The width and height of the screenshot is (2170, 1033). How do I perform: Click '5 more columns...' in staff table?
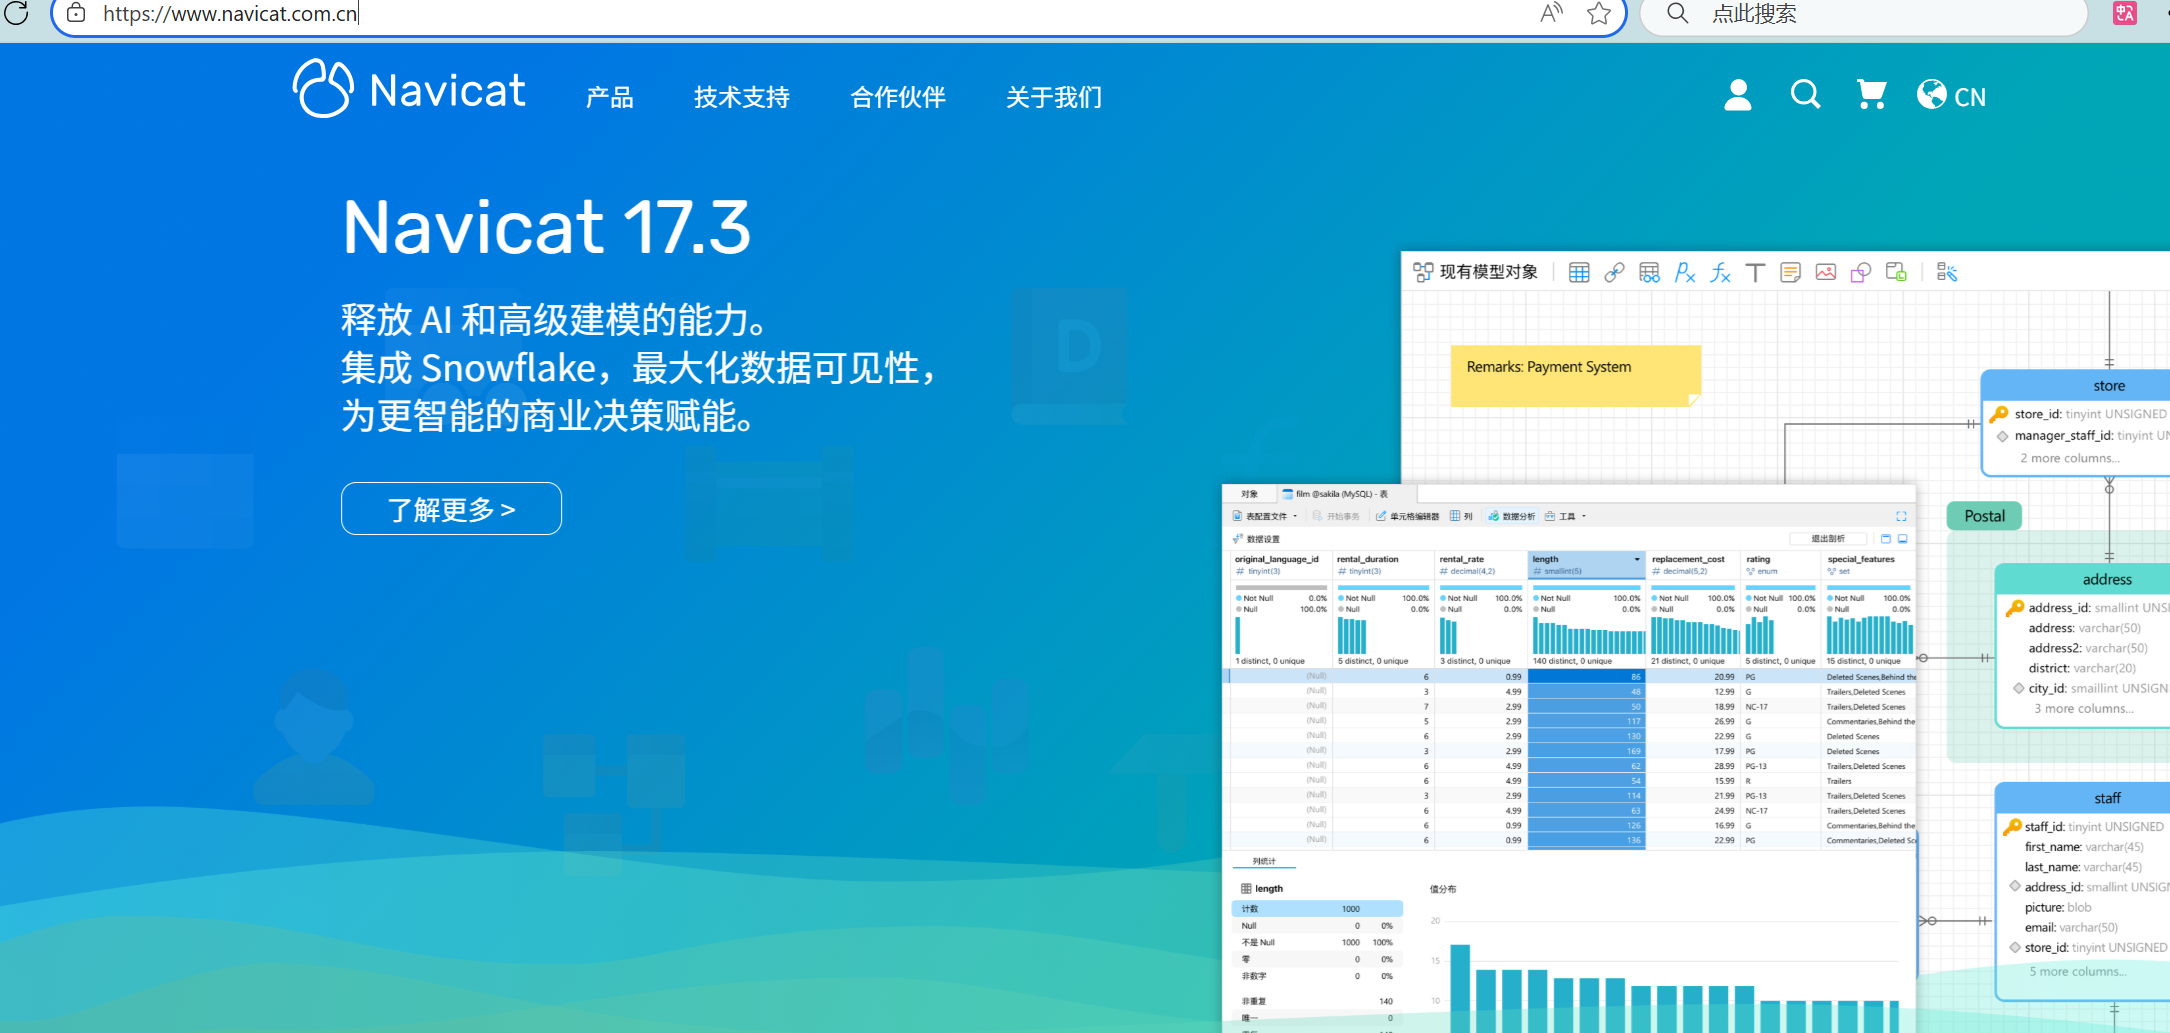2078,971
